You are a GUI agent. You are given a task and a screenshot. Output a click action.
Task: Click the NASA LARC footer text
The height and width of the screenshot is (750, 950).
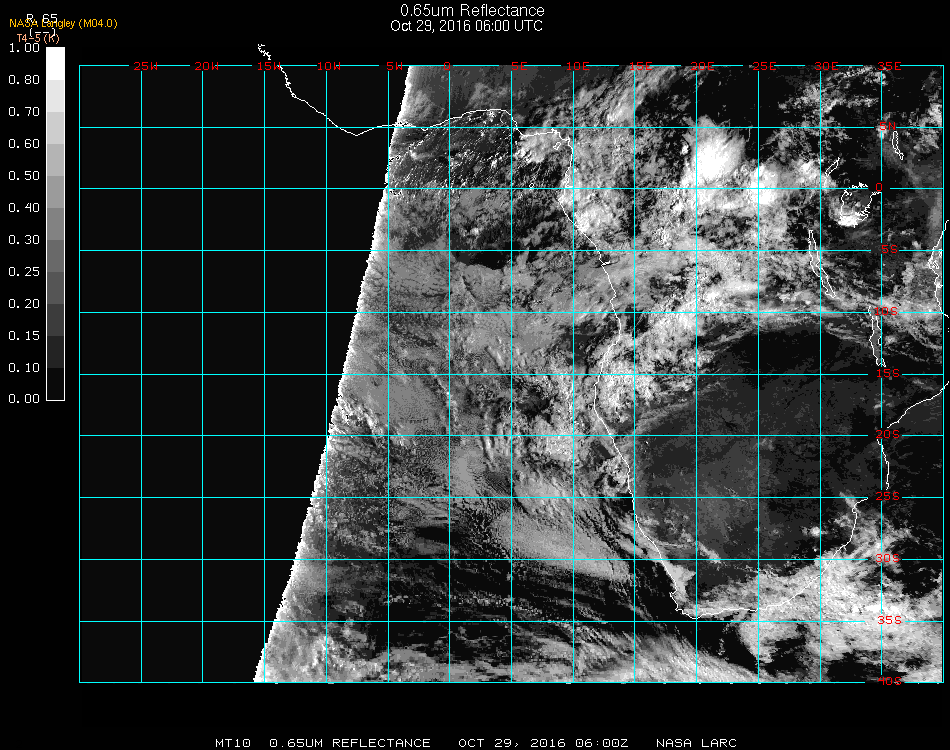(696, 743)
